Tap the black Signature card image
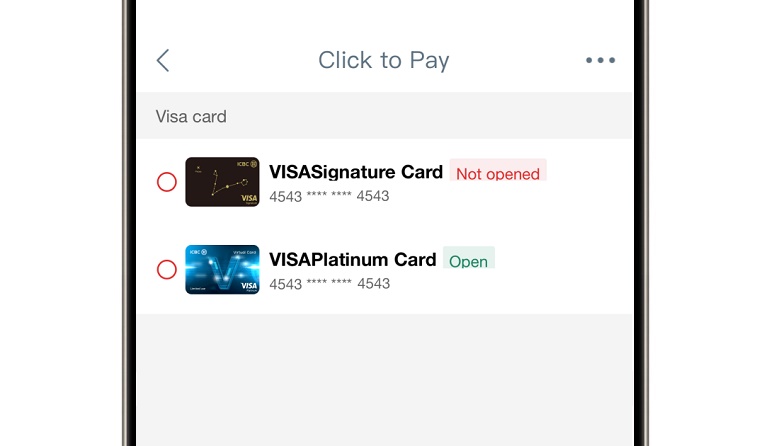 click(x=222, y=182)
